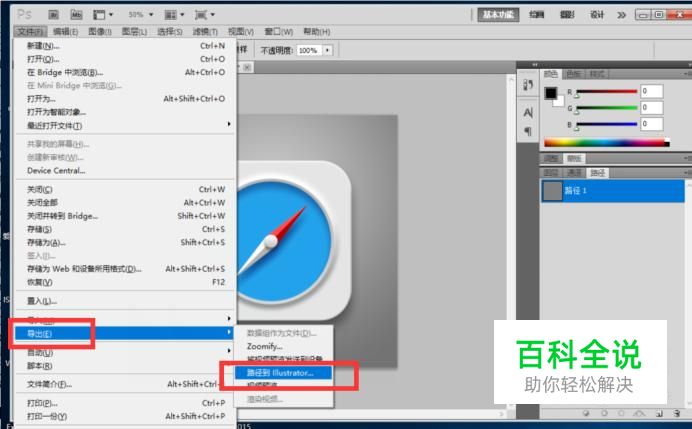The width and height of the screenshot is (692, 429).
Task: Switch to the 设计 workspace
Action: tap(597, 15)
